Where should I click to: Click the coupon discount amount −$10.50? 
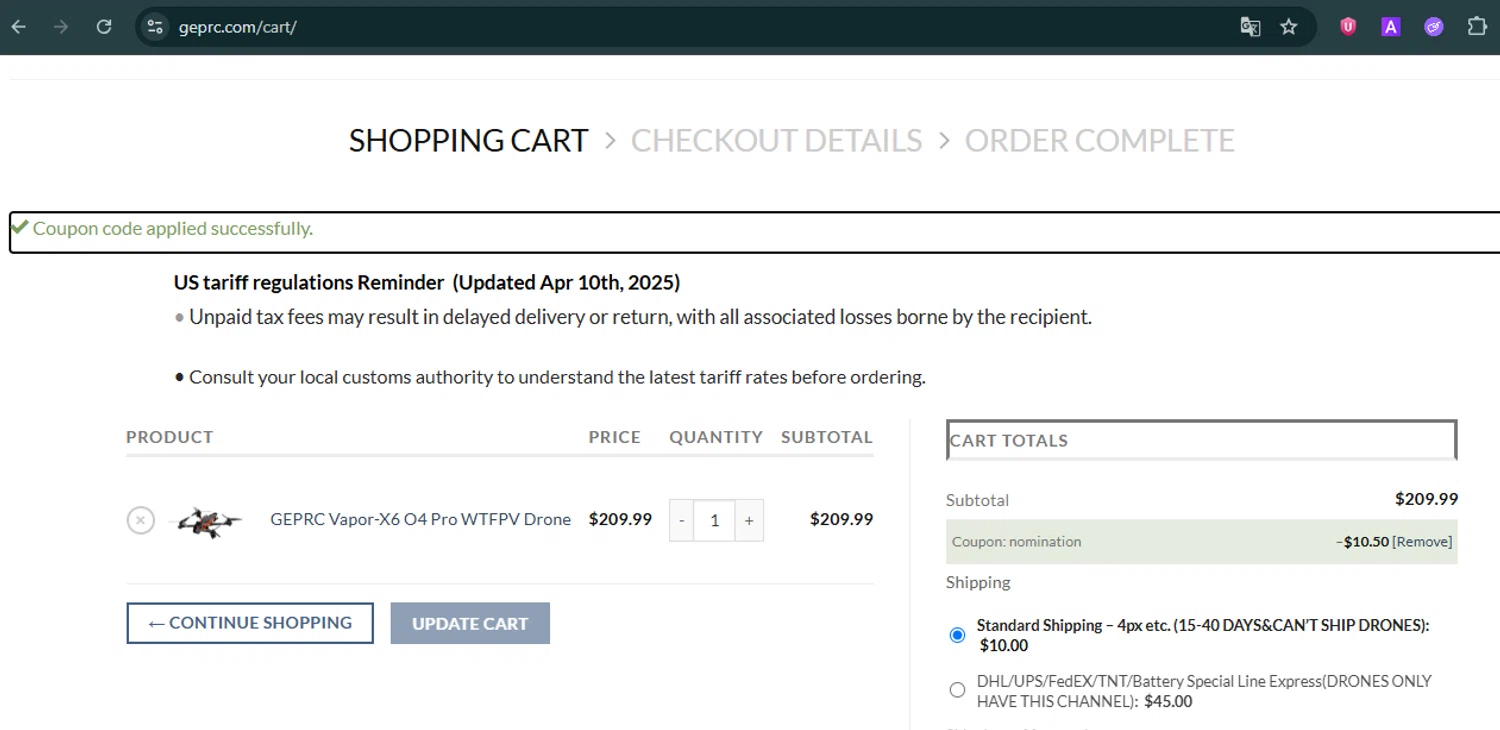(x=1362, y=542)
